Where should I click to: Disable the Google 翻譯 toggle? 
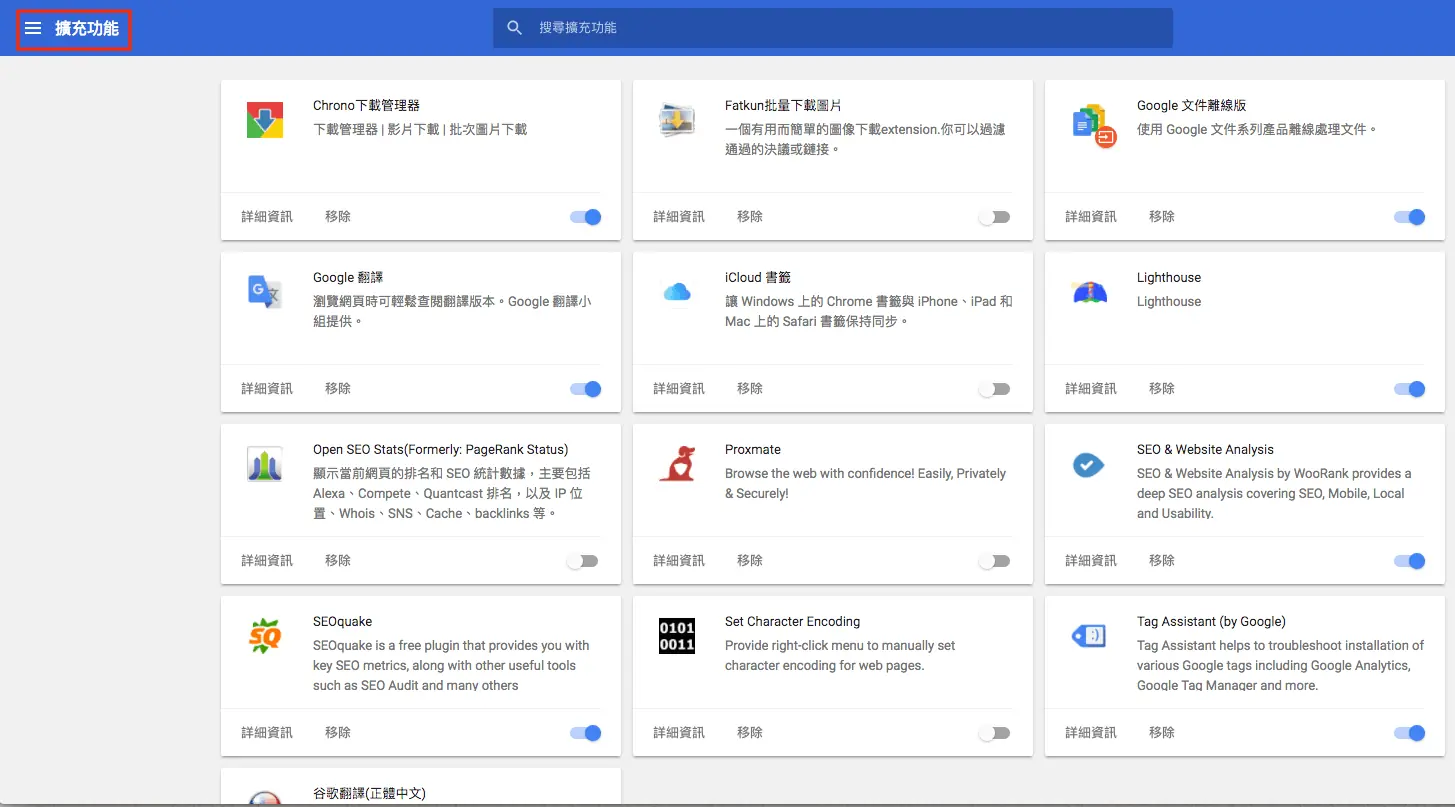click(586, 389)
